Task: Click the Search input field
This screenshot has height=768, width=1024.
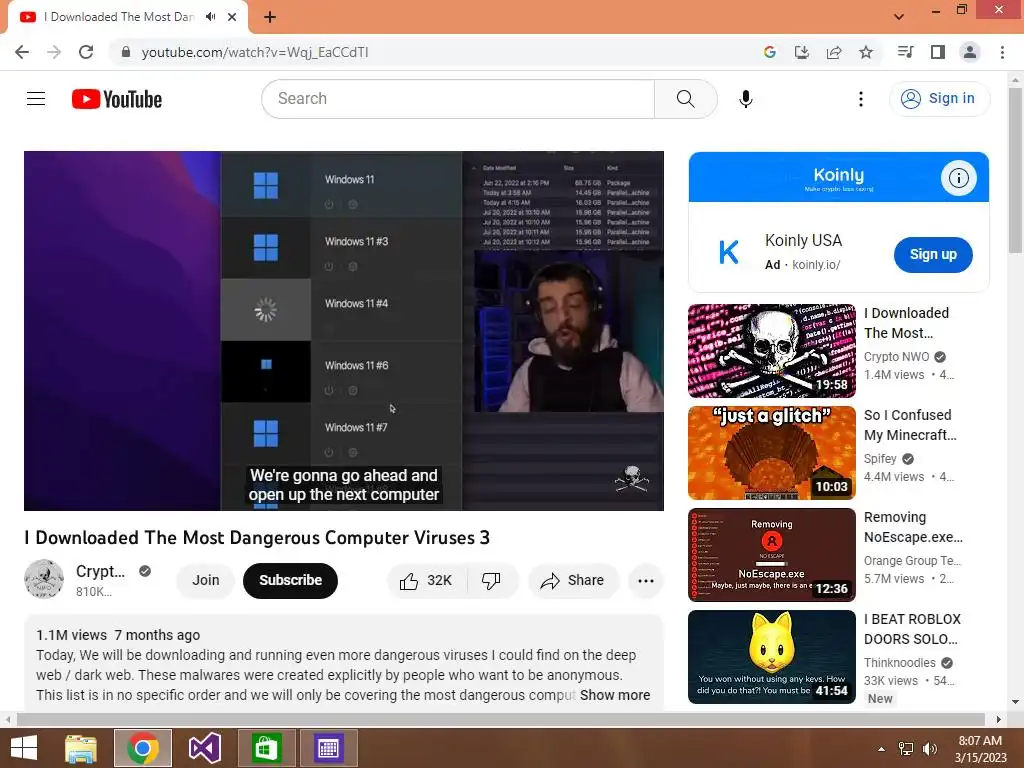Action: click(458, 99)
